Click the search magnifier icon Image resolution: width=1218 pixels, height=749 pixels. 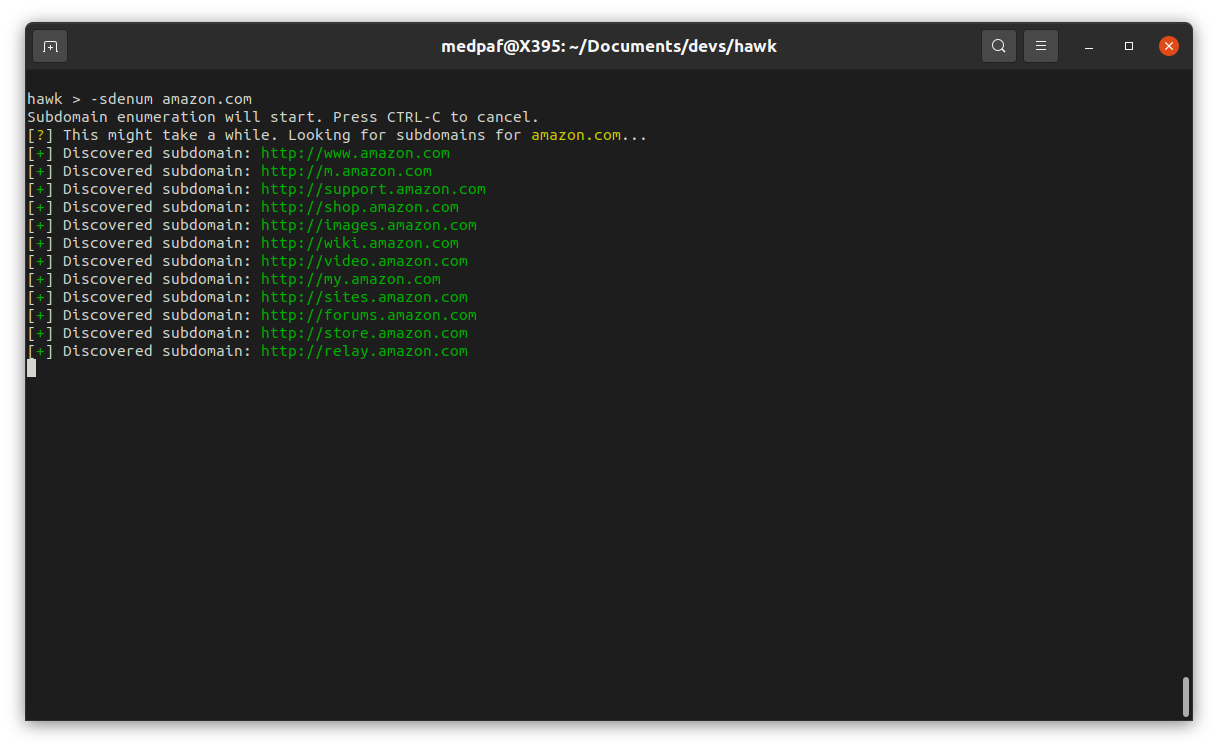tap(999, 46)
